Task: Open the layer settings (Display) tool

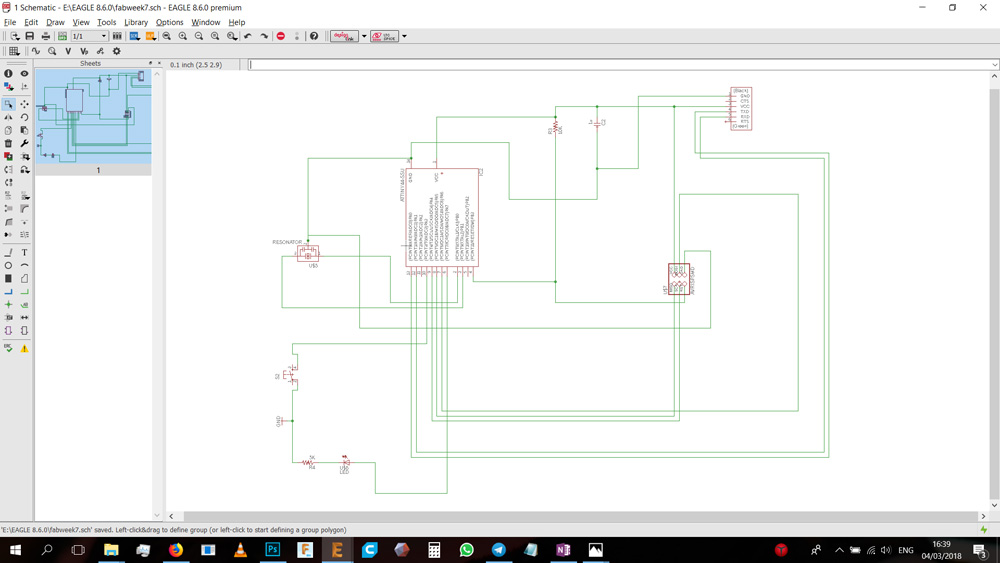Action: point(8,86)
